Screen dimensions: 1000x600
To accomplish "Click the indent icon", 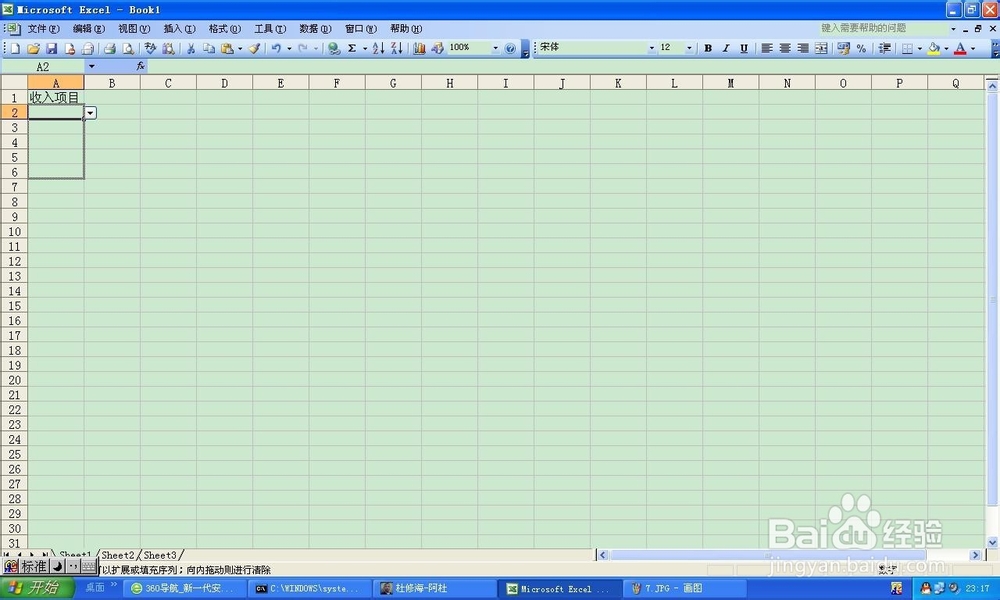I will click(885, 48).
